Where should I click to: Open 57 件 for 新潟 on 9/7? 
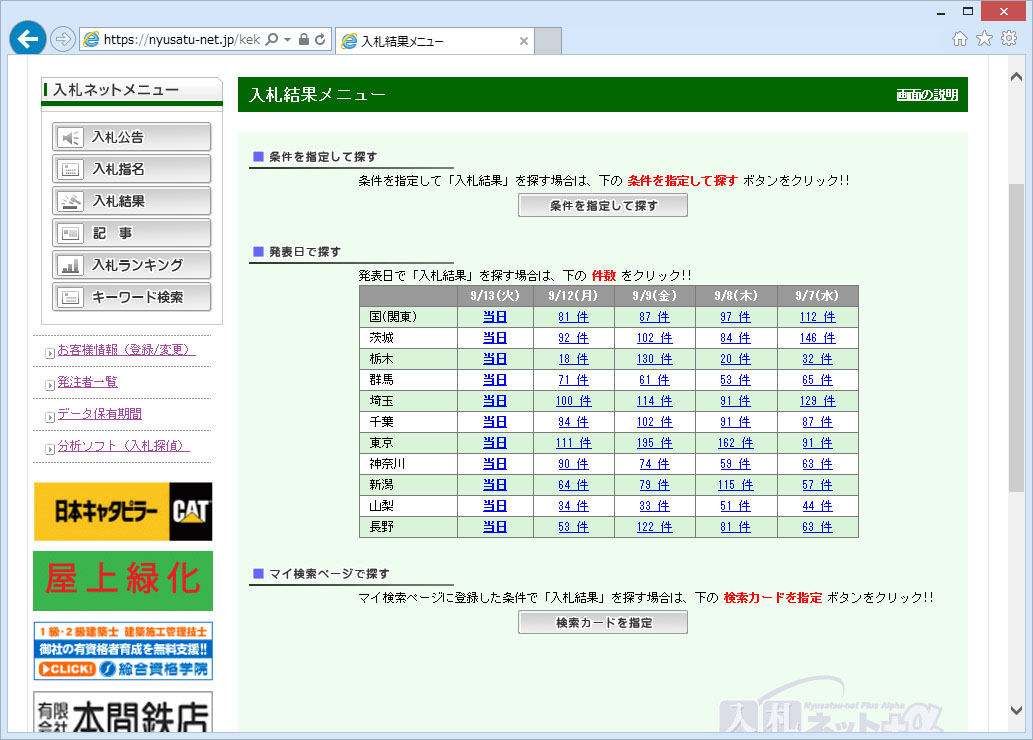pos(818,485)
